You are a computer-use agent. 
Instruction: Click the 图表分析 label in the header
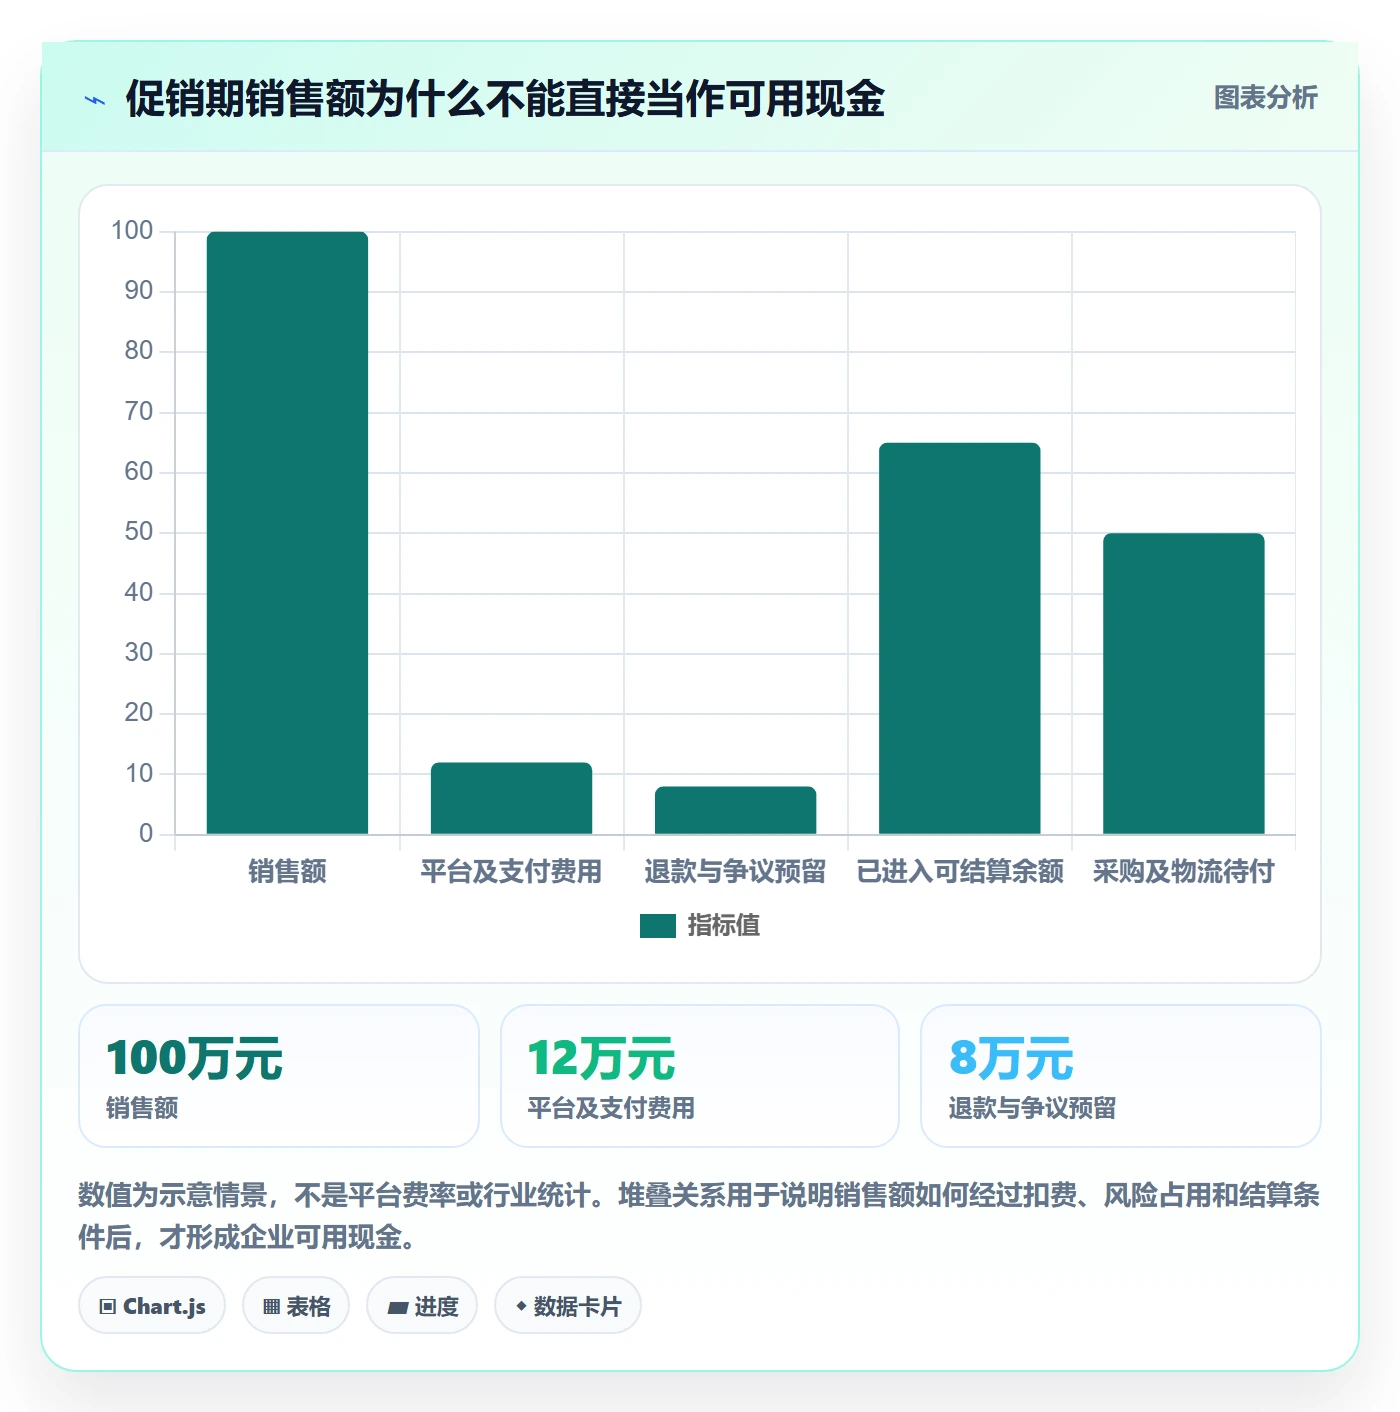click(1265, 98)
